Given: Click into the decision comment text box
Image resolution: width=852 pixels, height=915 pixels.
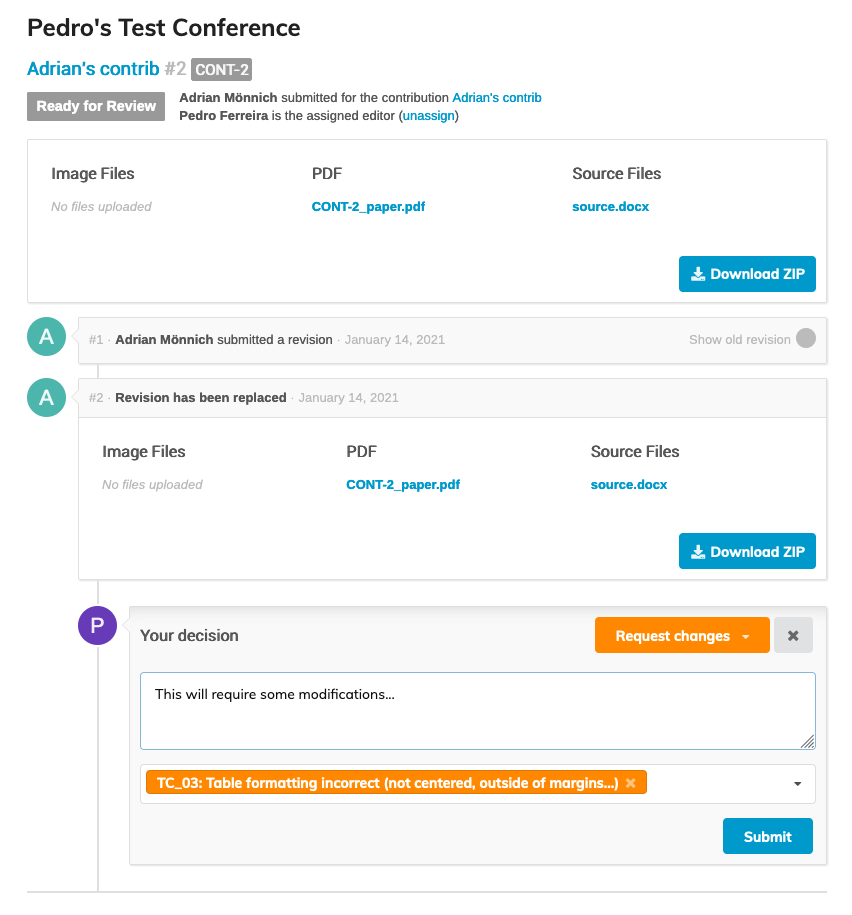Looking at the screenshot, I should click(477, 711).
